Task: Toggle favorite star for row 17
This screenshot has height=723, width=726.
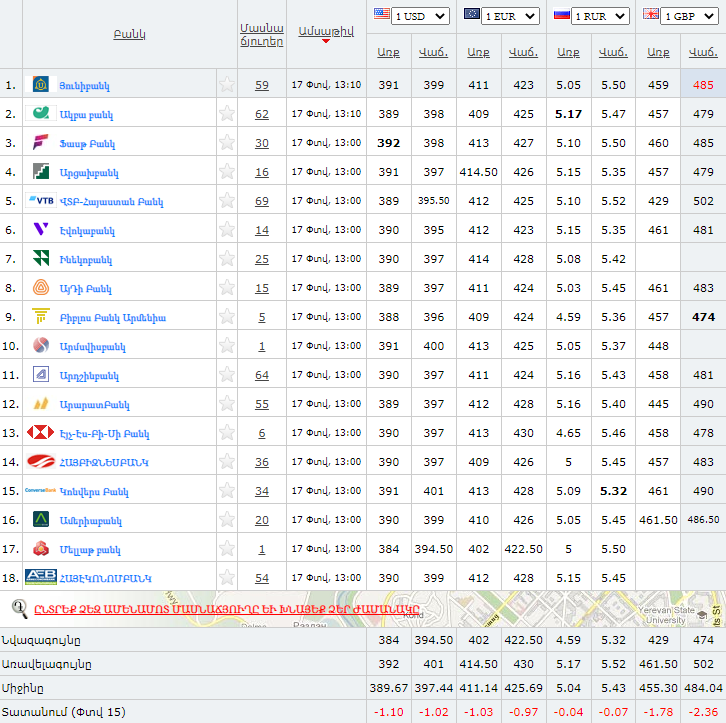Action: 227,548
